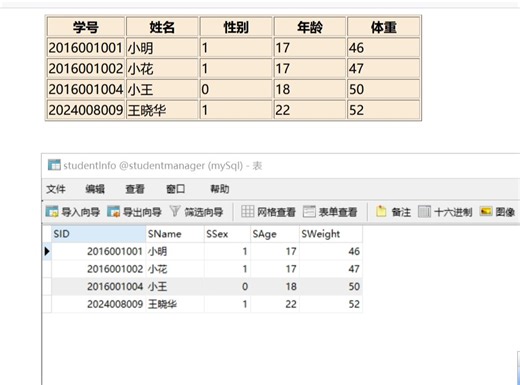Click the Filter Wizard funnel icon
This screenshot has height=385, width=520.
pyautogui.click(x=175, y=211)
